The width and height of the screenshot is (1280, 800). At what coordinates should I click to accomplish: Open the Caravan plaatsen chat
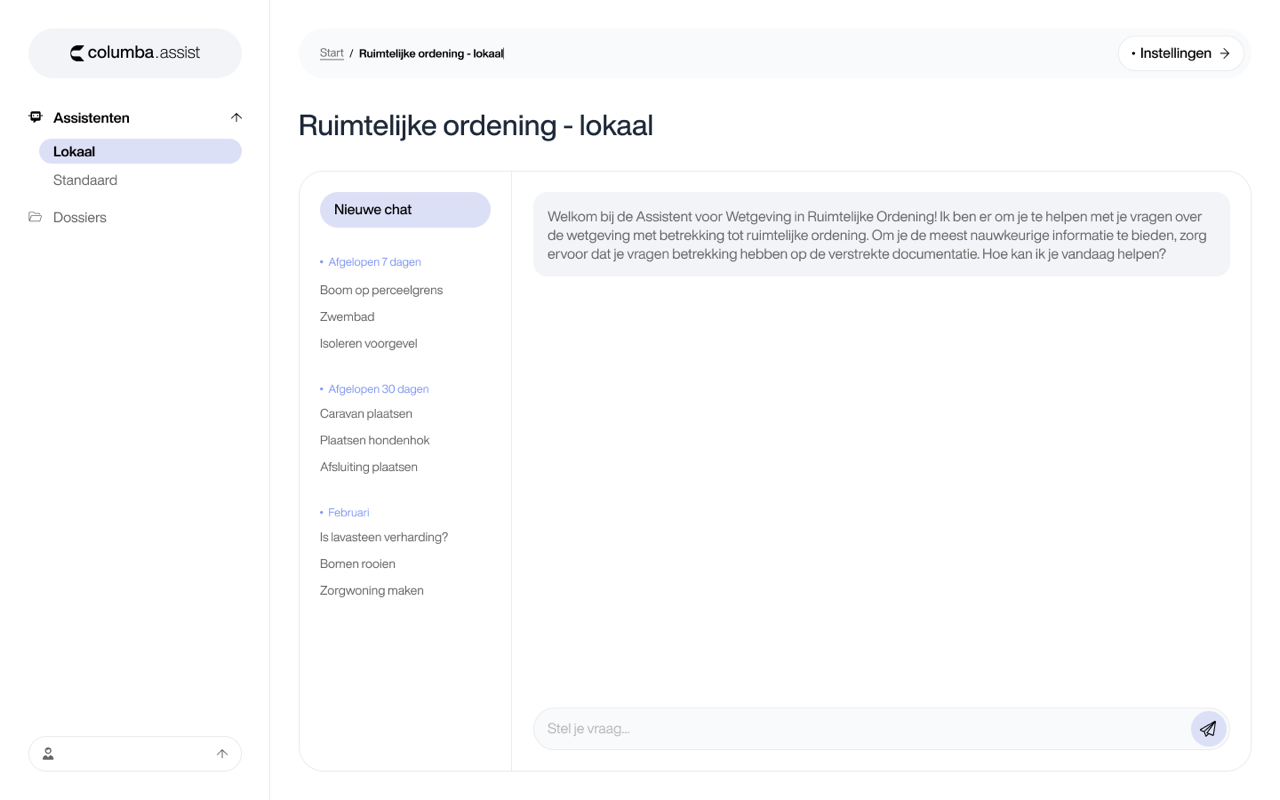coord(366,413)
